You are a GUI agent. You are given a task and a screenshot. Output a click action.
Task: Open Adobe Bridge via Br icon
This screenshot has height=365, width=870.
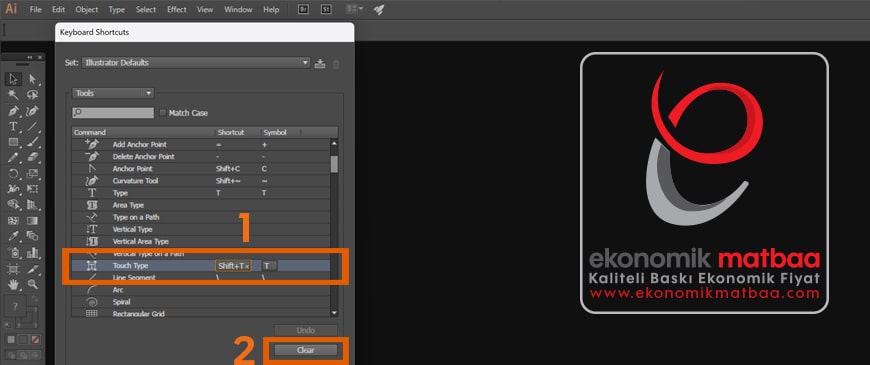coord(304,9)
